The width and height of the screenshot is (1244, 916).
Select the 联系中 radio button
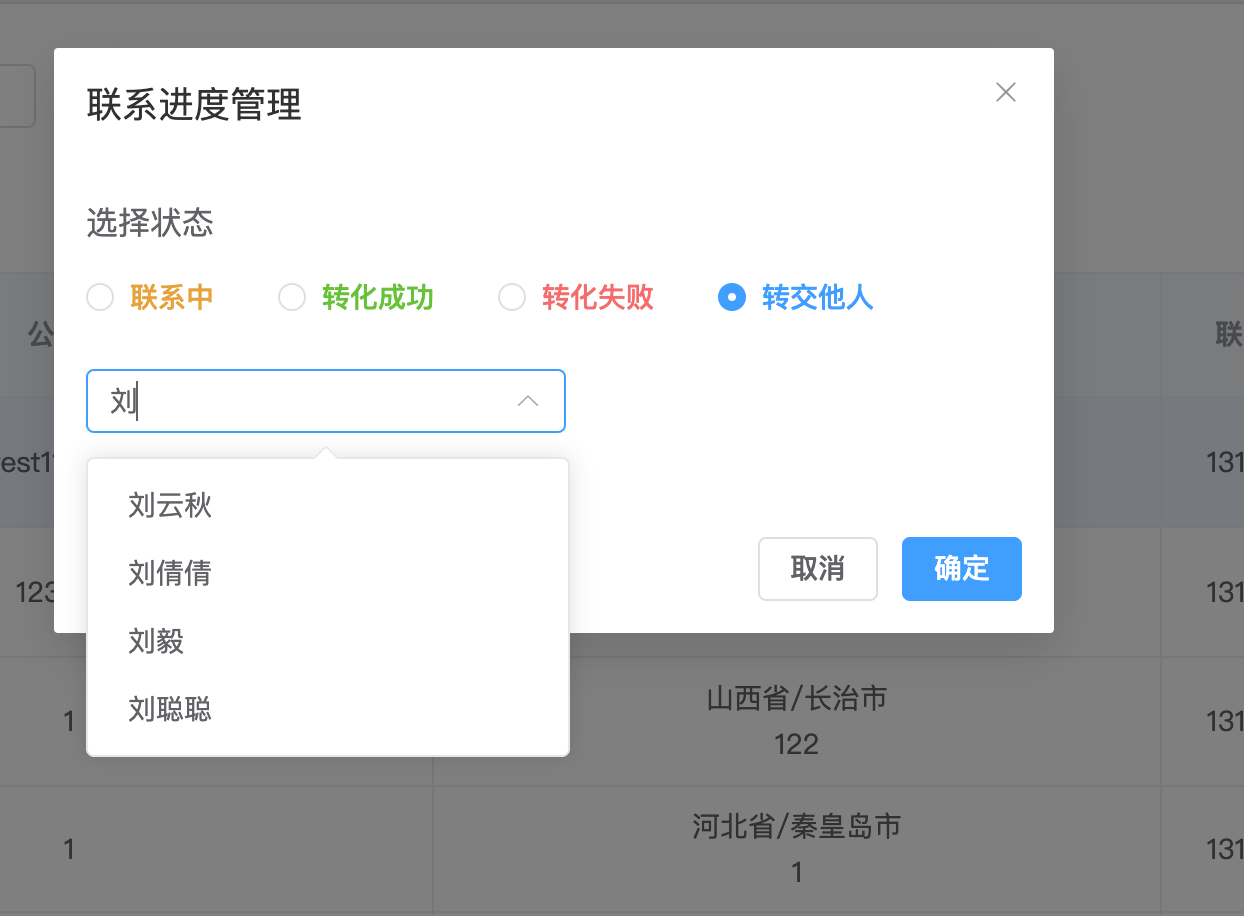100,298
